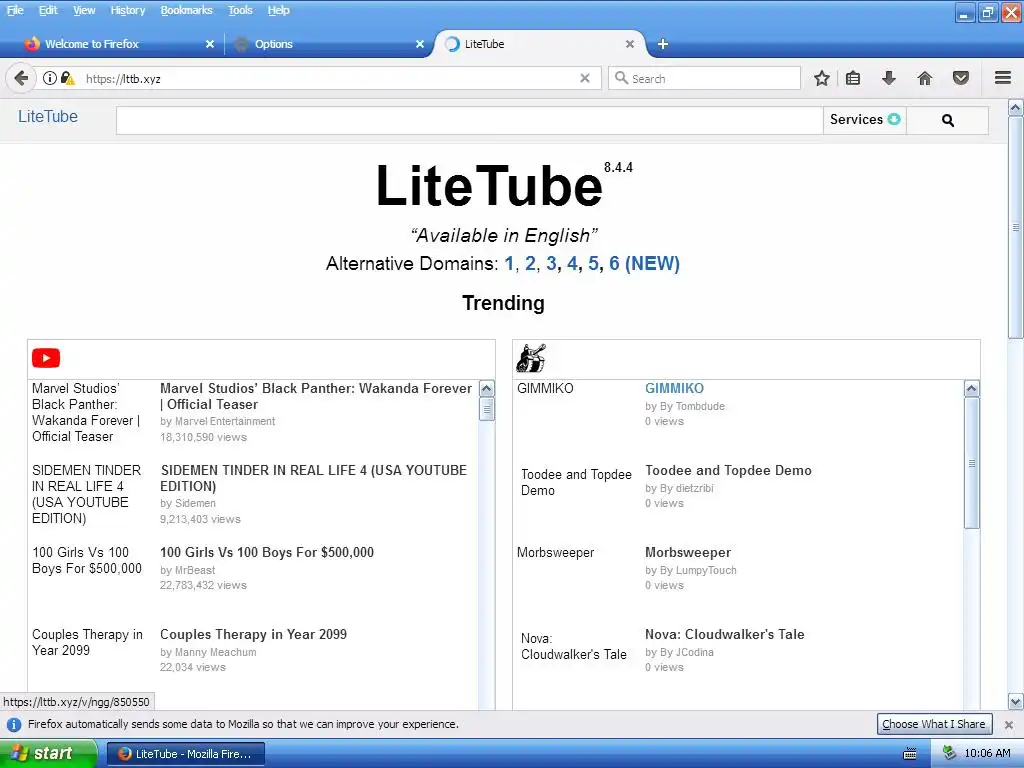
Task: Close the Welcome to Firefox tab
Action: point(210,44)
